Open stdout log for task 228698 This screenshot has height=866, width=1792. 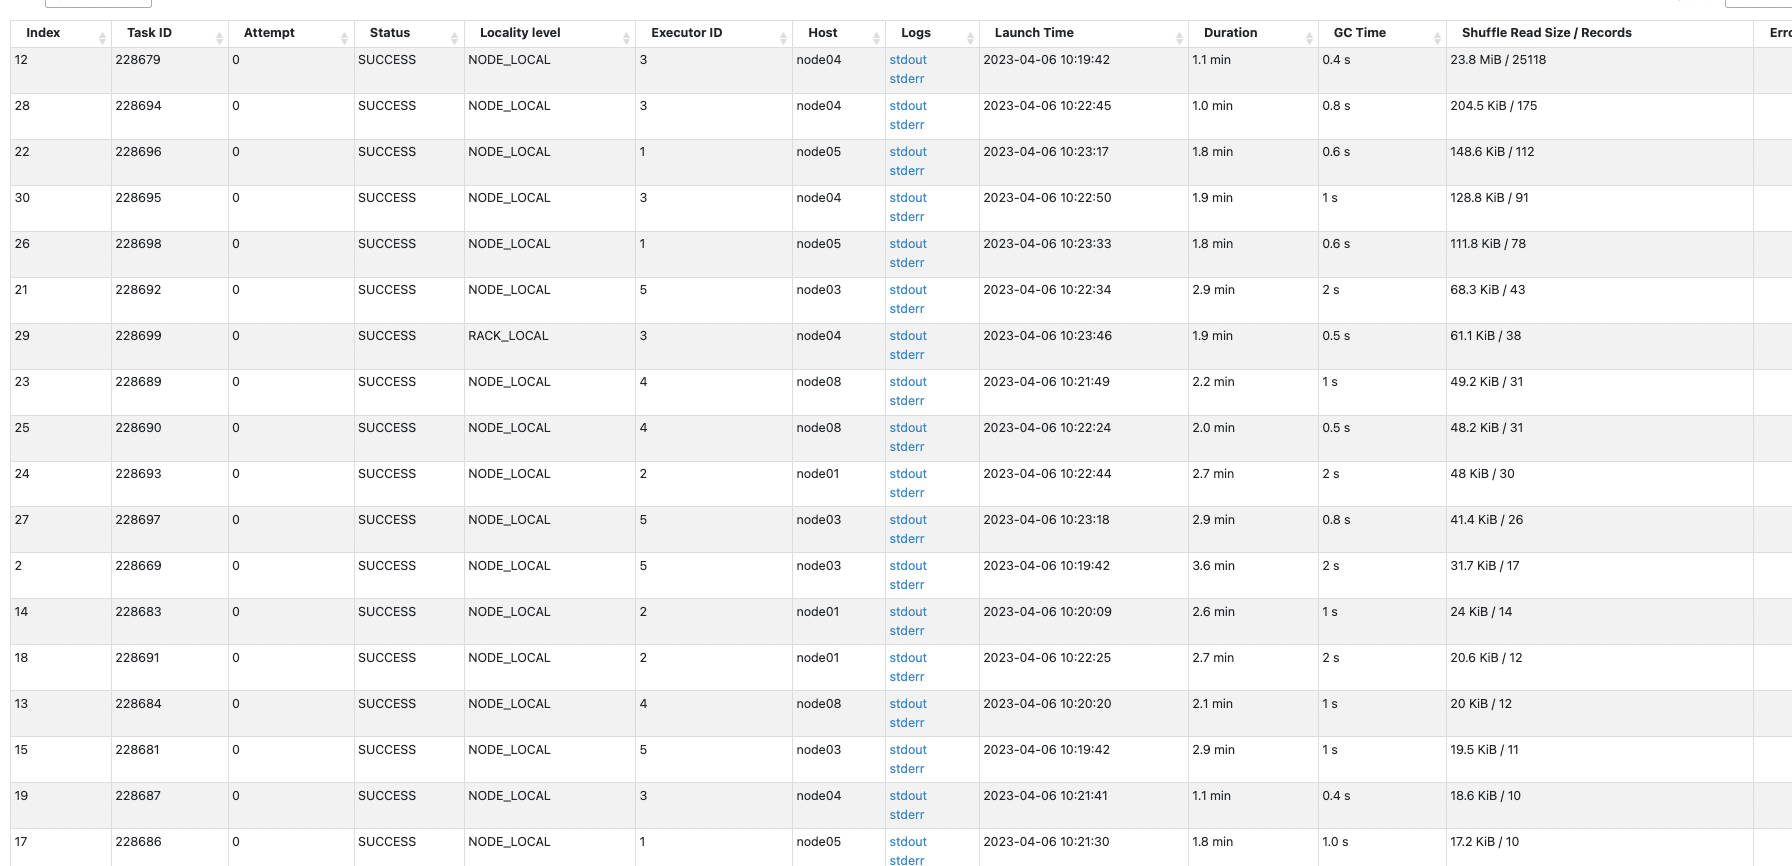[908, 244]
